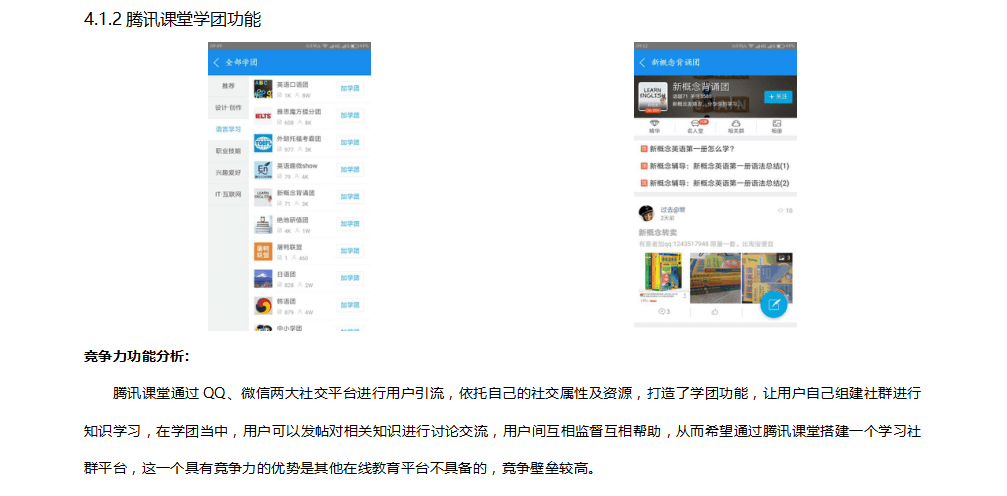This screenshot has width=1007, height=496.
Task: Click group name 韩语团 in list
Action: click(x=286, y=301)
